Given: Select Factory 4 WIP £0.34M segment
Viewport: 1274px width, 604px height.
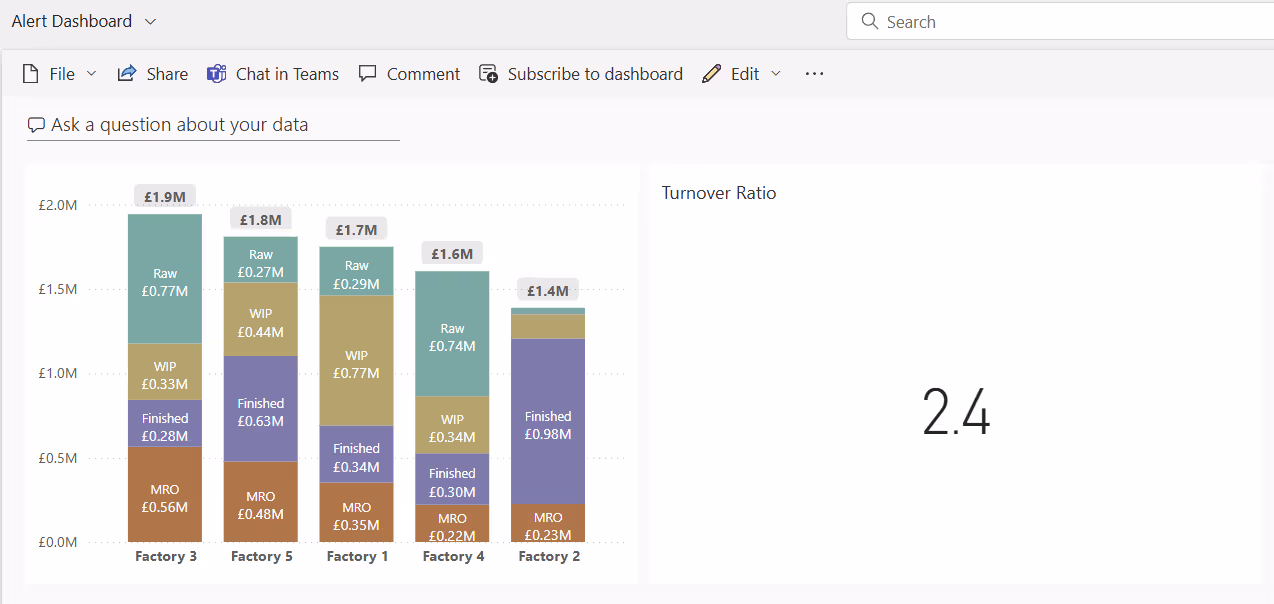Looking at the screenshot, I should point(453,426).
